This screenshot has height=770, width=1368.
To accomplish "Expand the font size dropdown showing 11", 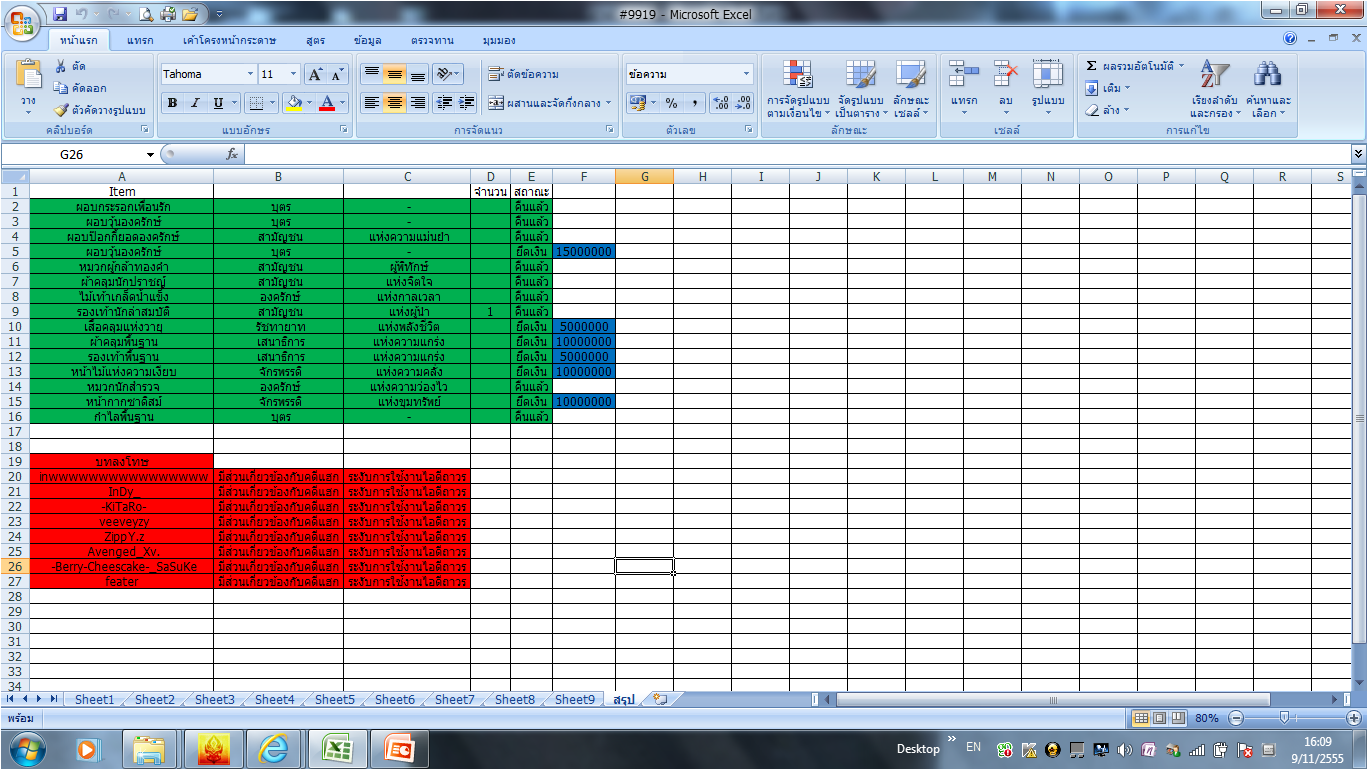I will pos(293,74).
